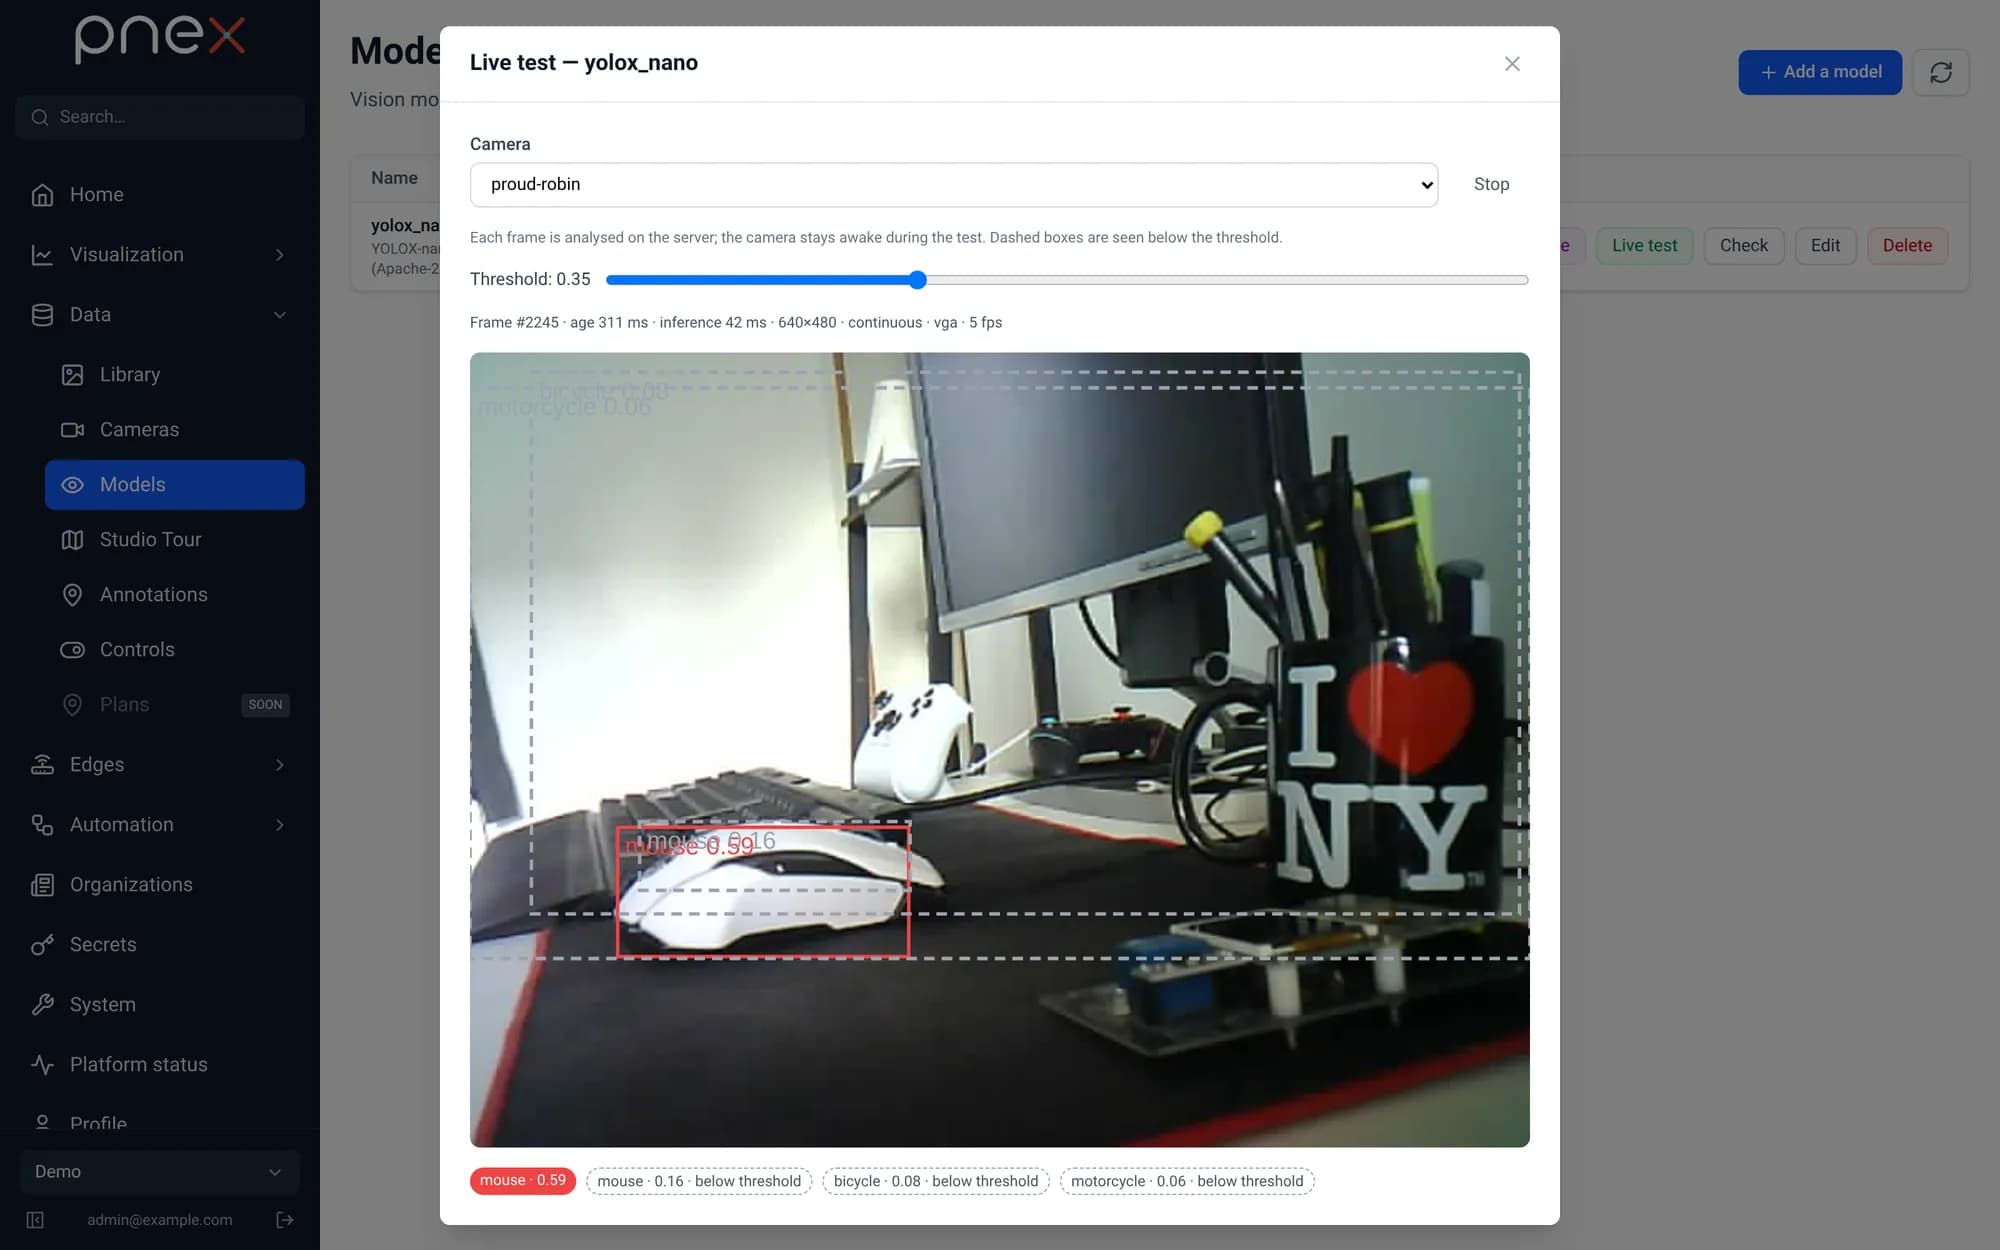Screen dimensions: 2000x1250
Task: Click the Edit button in model row
Action: click(1825, 246)
